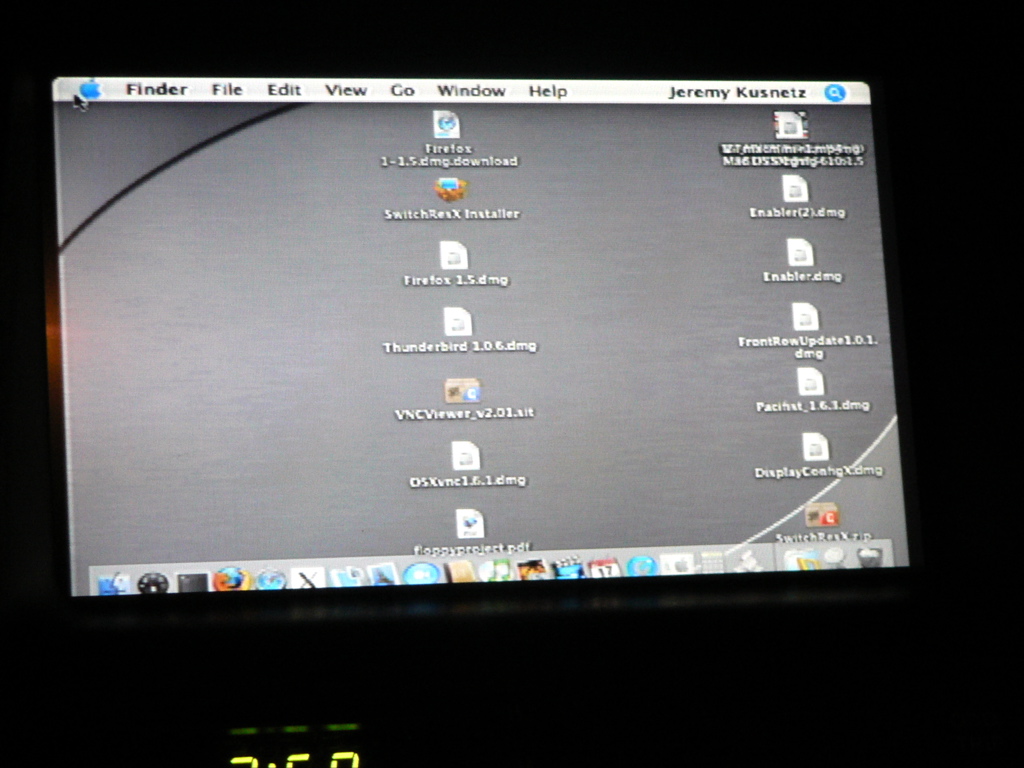
Task: Launch Terminal from the Dock
Action: (193, 582)
